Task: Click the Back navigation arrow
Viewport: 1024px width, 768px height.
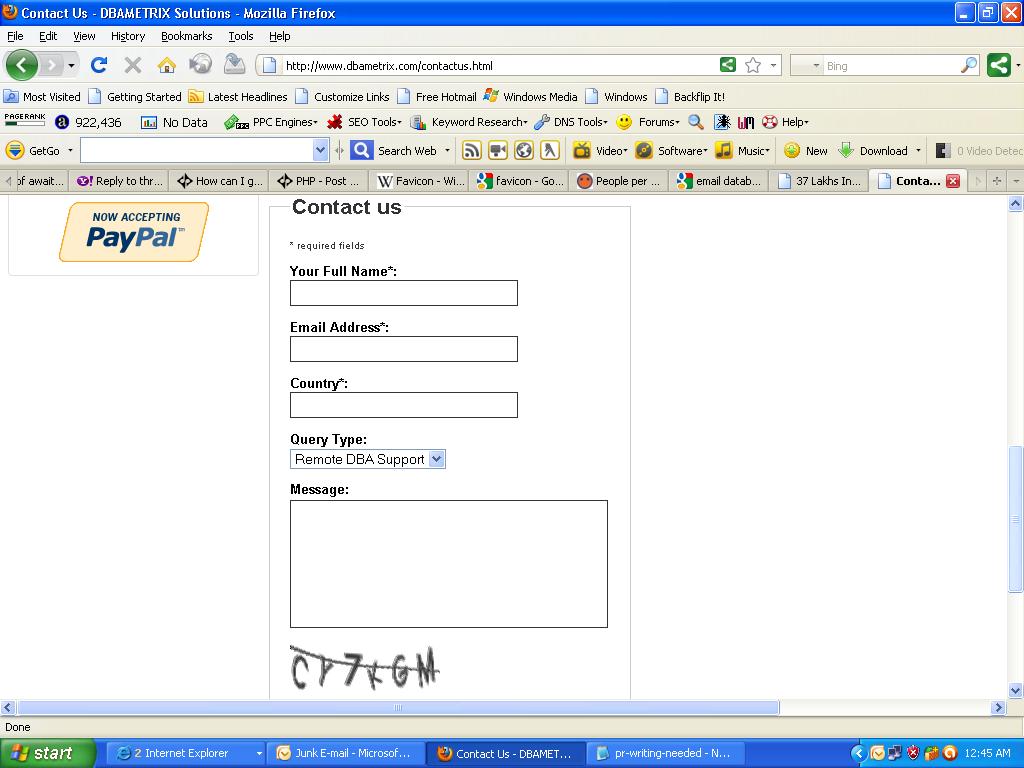Action: tap(22, 65)
